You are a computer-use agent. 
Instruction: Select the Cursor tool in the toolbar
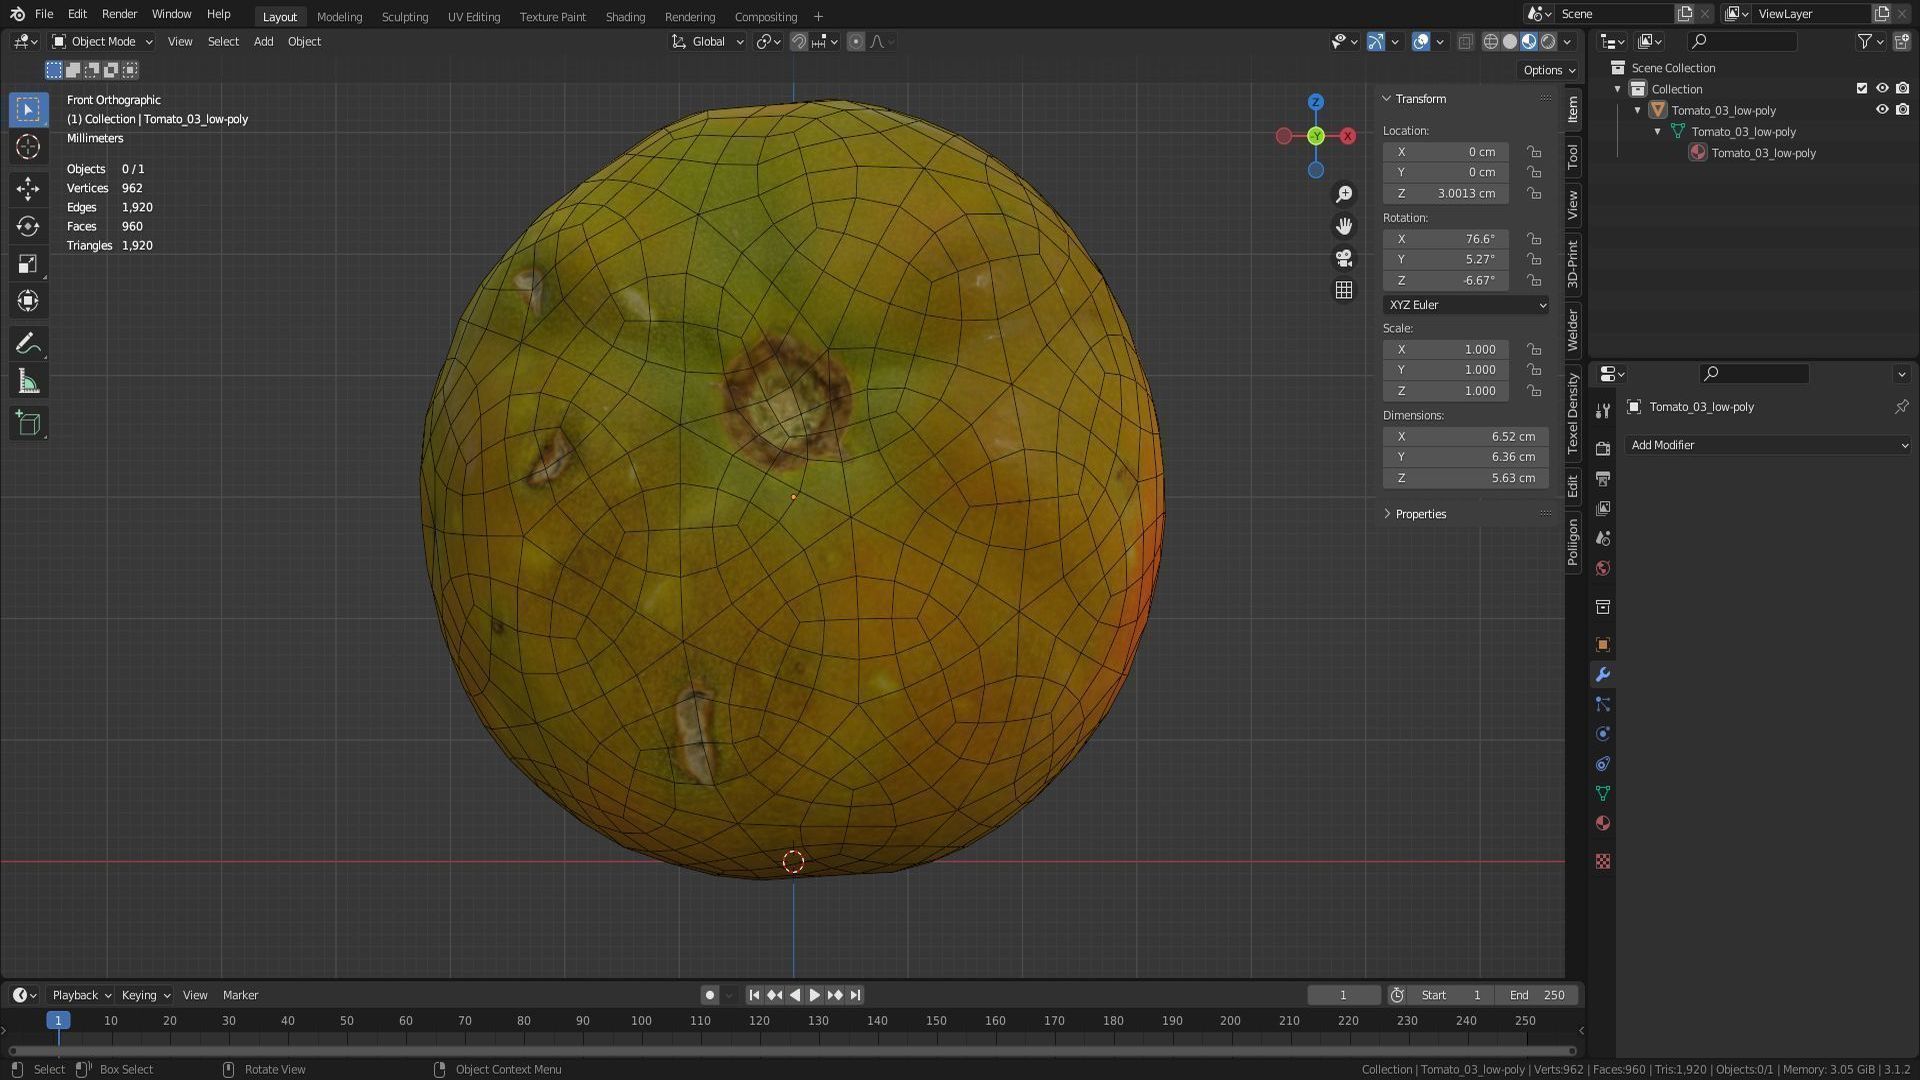28,147
